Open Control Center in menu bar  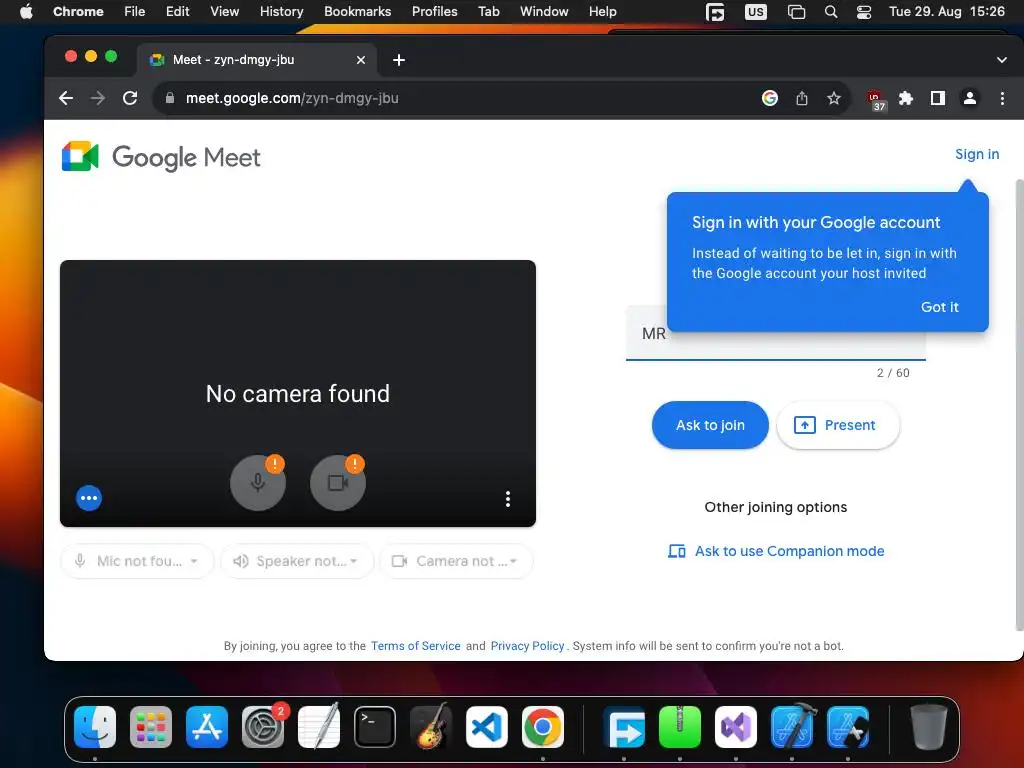point(864,11)
